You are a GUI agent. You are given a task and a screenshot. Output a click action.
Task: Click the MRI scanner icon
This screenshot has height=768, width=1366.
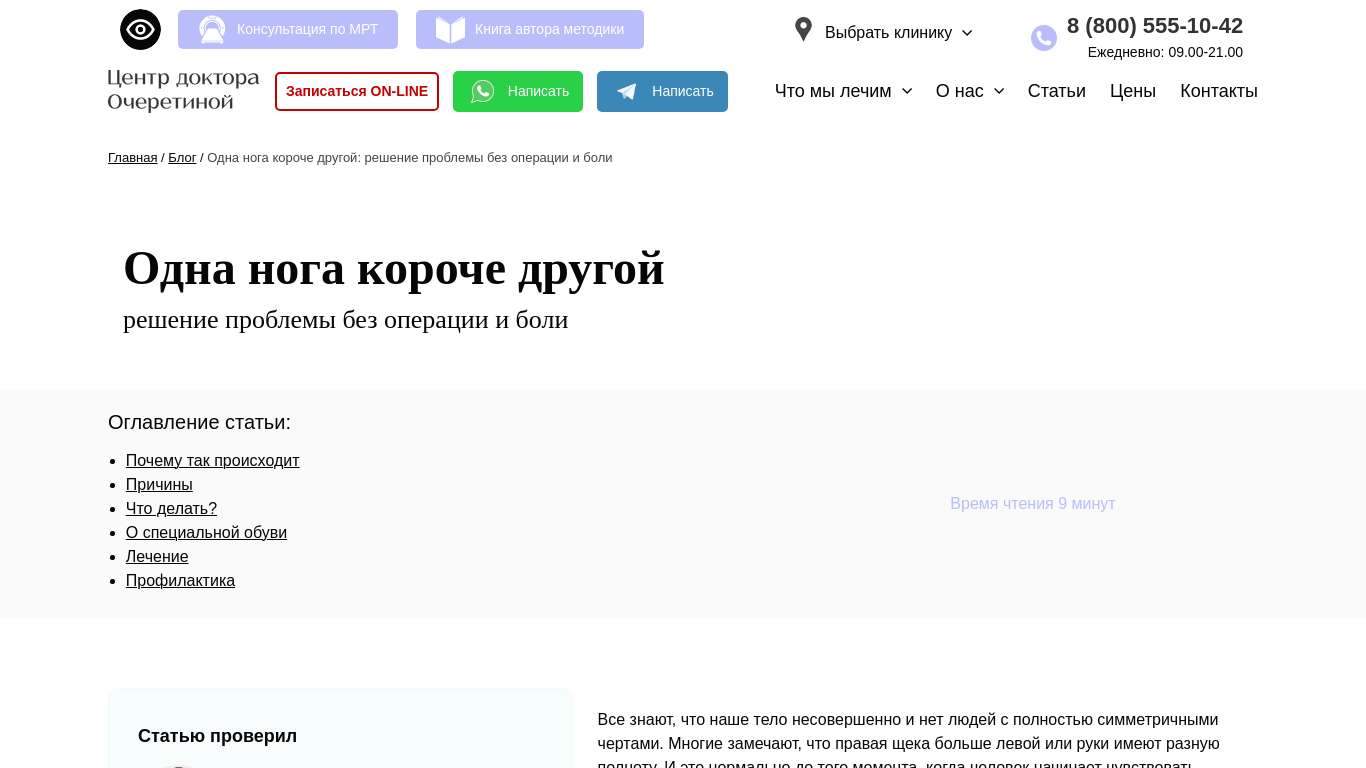212,30
